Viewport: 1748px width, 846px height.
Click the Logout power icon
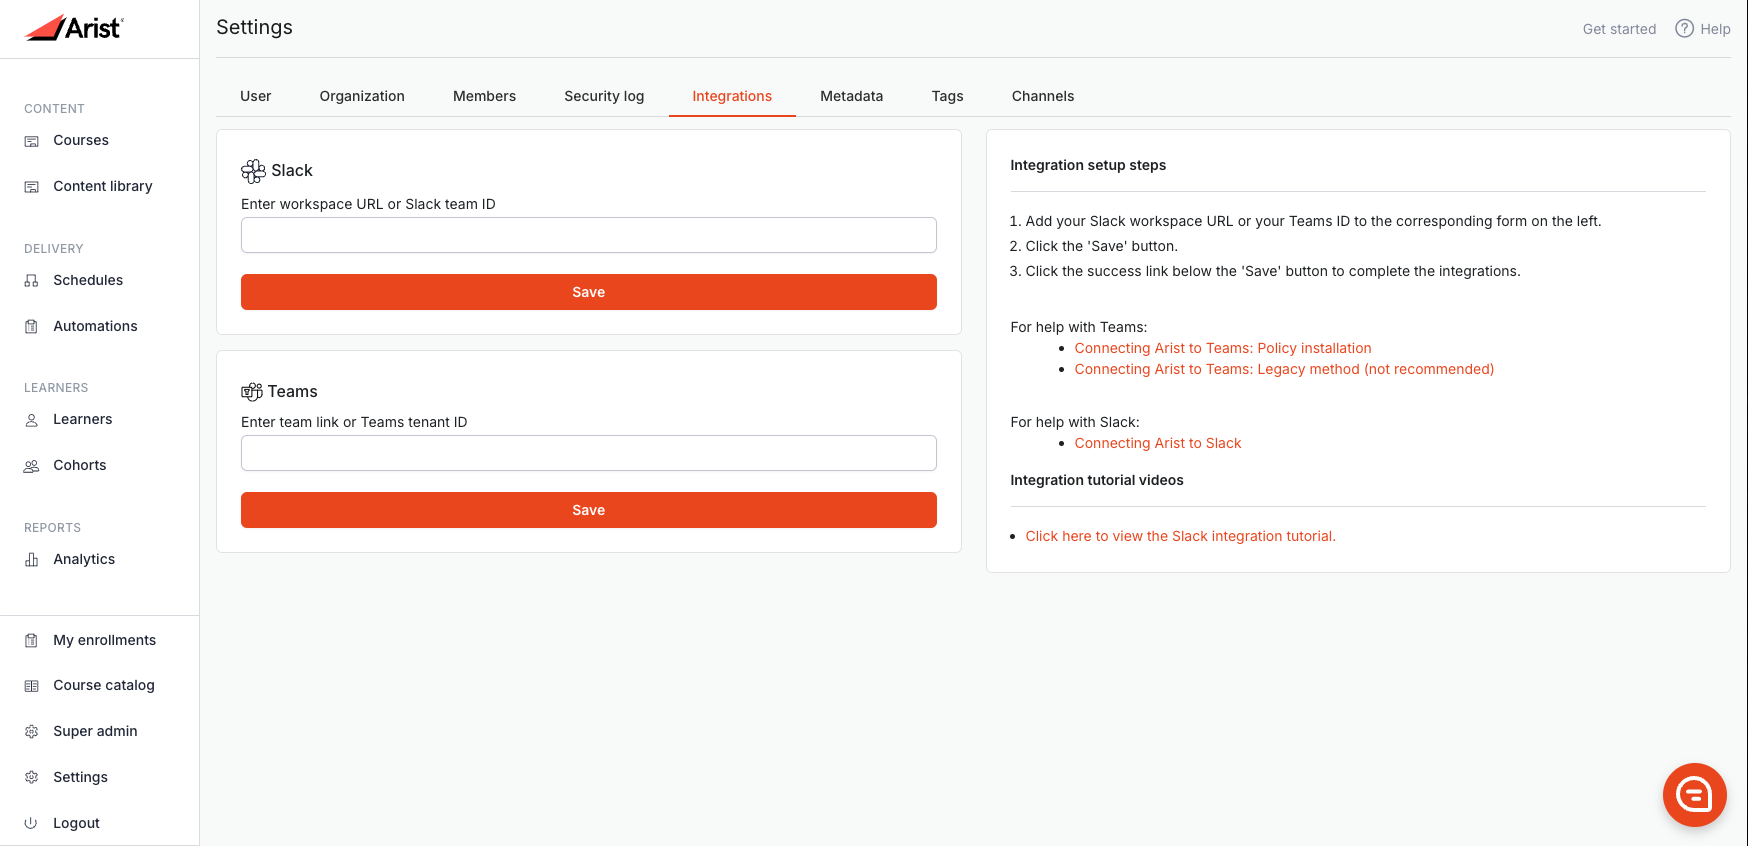(31, 824)
